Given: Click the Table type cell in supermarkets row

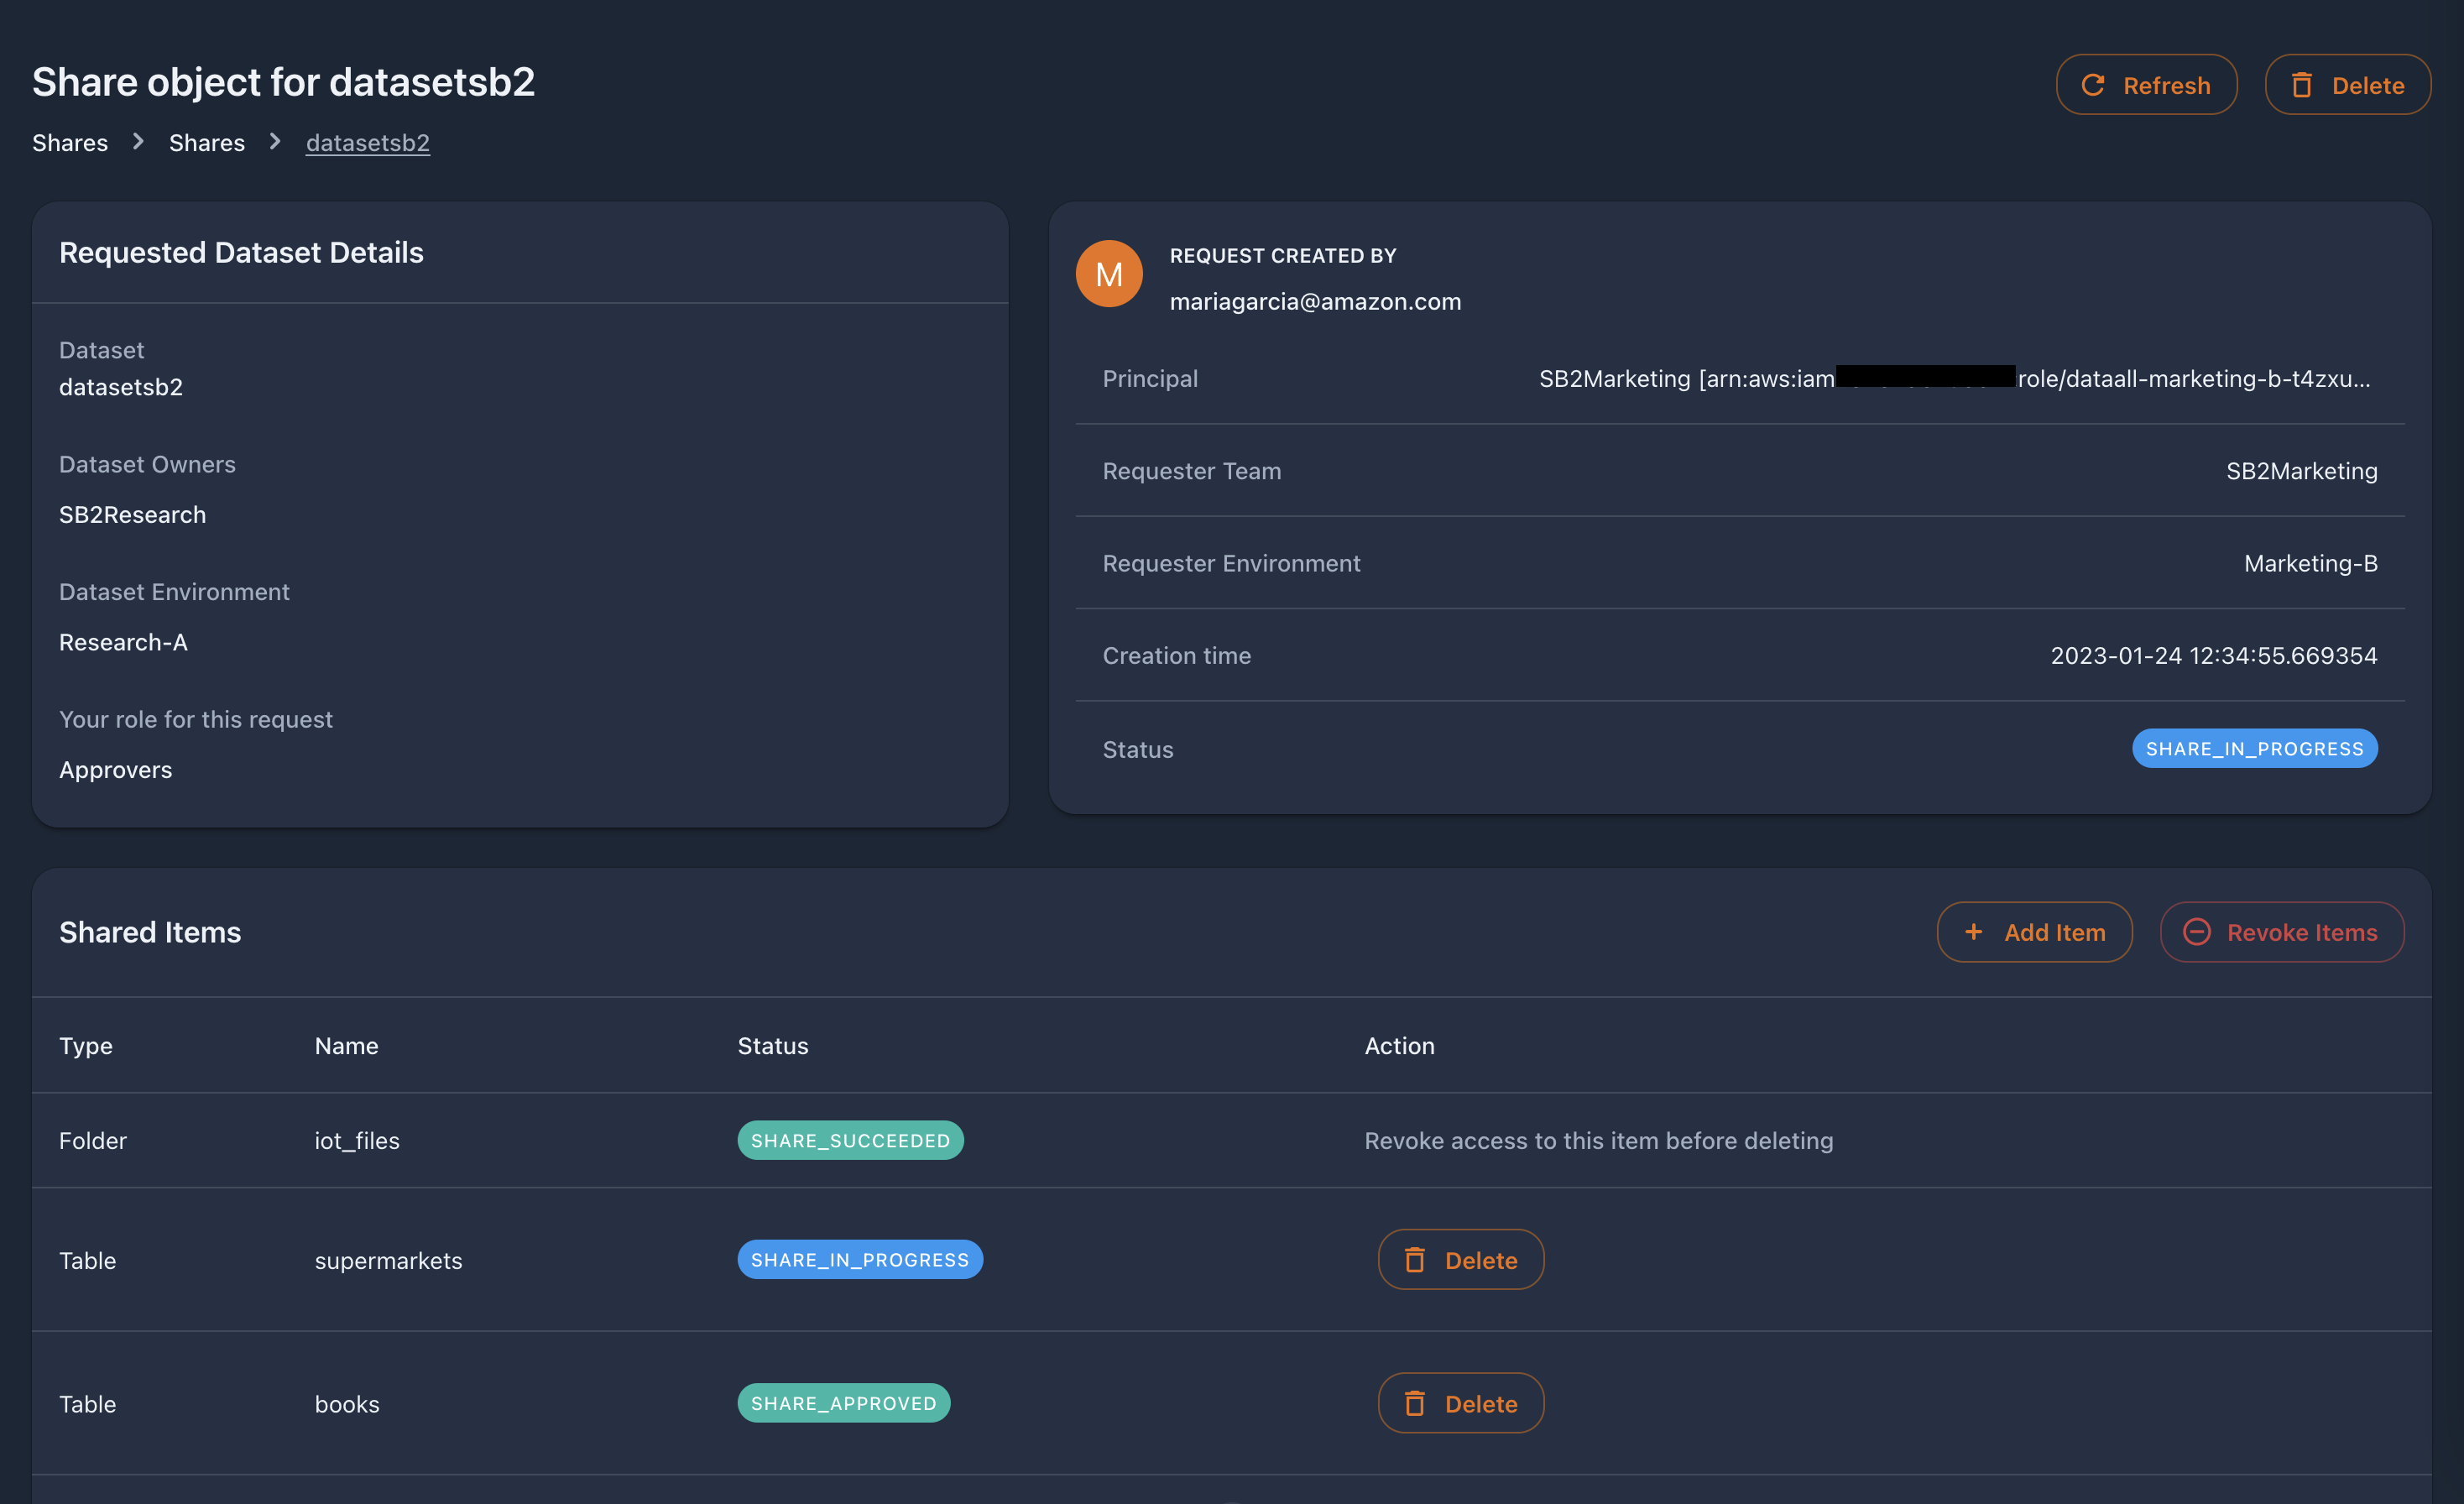Looking at the screenshot, I should pos(88,1261).
